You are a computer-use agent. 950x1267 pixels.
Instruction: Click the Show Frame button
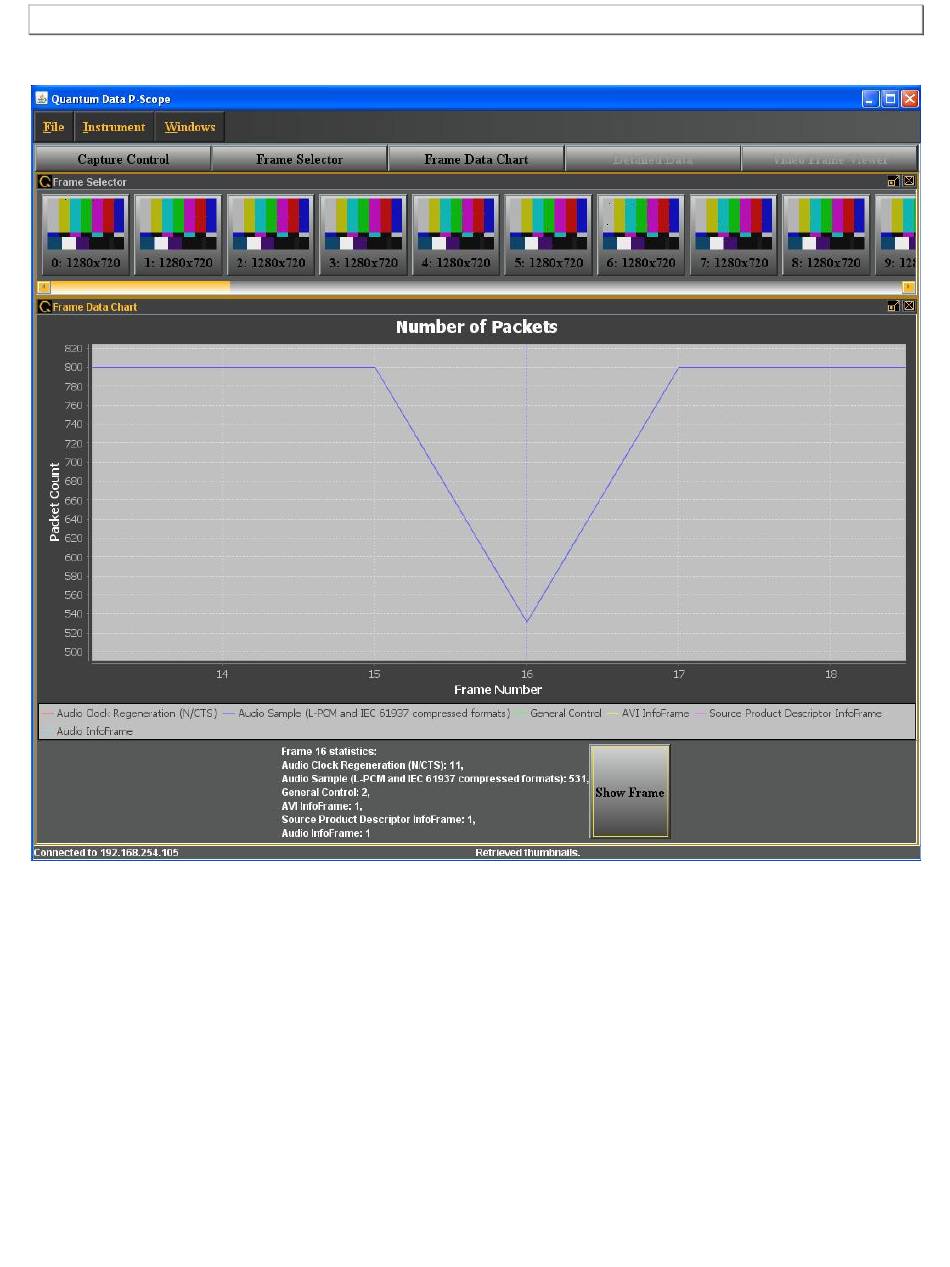point(630,792)
